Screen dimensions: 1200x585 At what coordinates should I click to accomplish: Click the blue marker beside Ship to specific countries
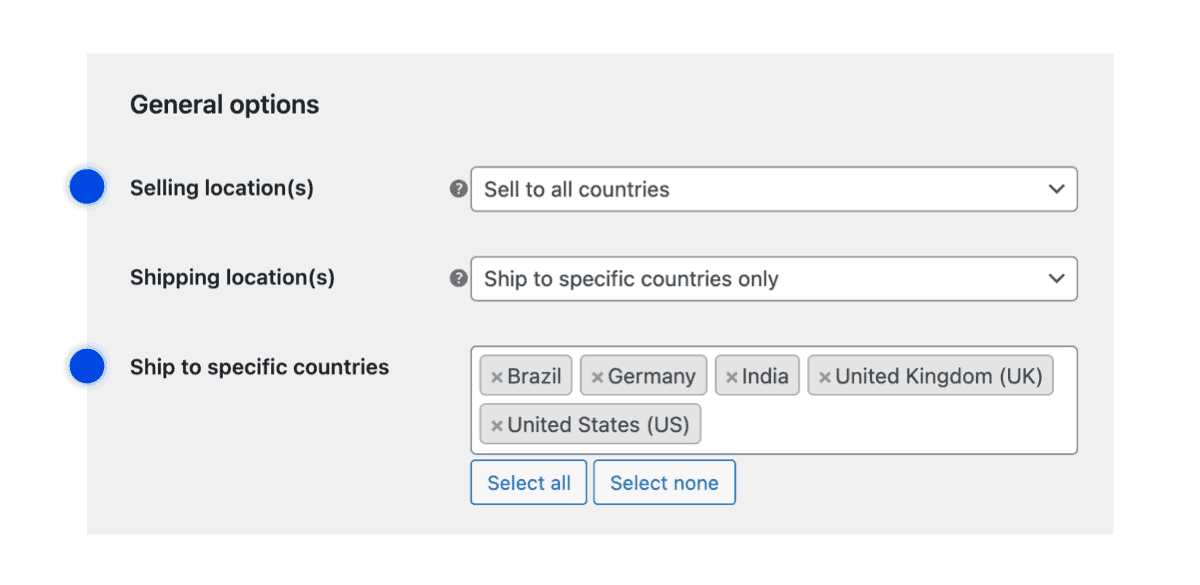click(x=87, y=367)
